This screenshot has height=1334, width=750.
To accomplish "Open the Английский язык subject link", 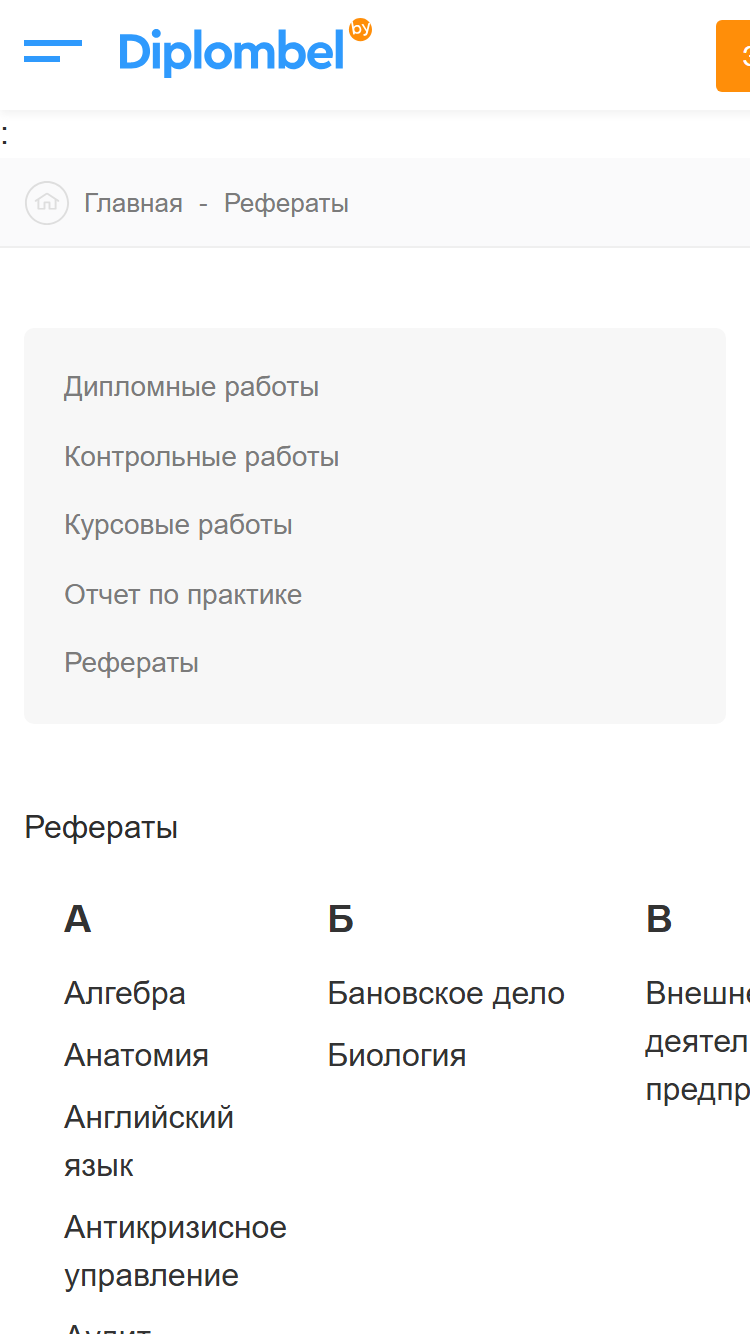I will coord(149,1141).
